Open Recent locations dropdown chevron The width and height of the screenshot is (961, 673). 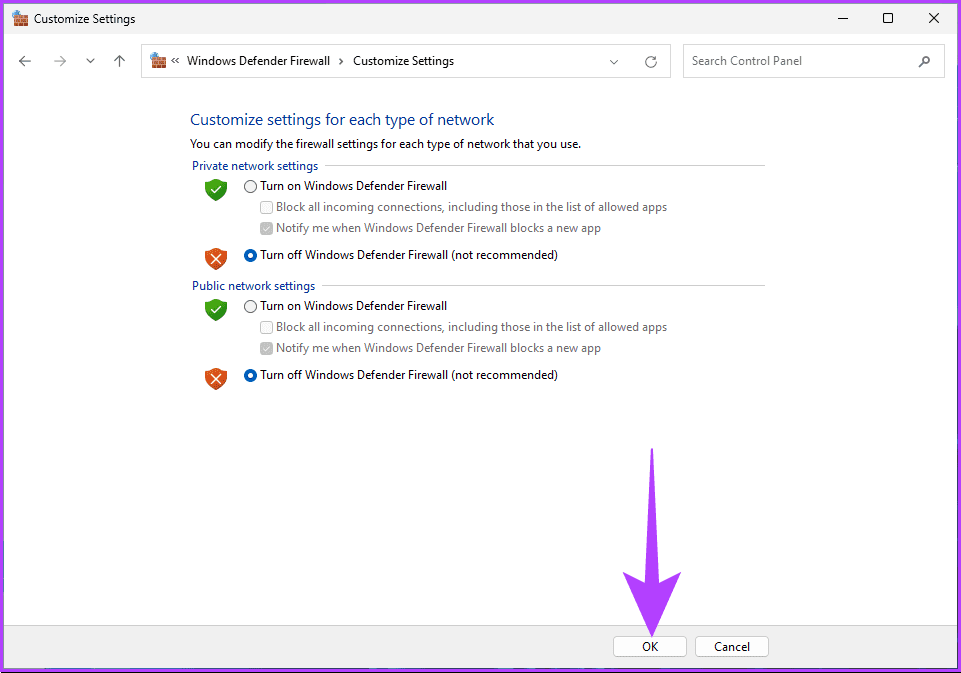click(90, 61)
